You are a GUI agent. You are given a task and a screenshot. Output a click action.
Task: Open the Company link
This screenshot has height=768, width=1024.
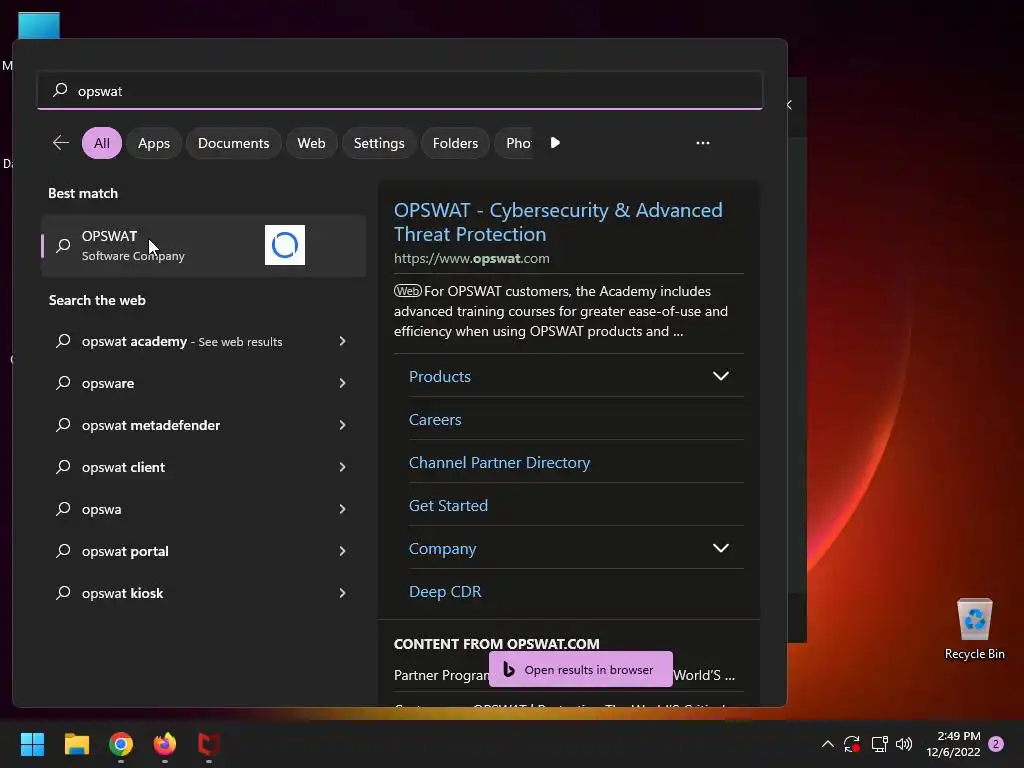(x=442, y=549)
